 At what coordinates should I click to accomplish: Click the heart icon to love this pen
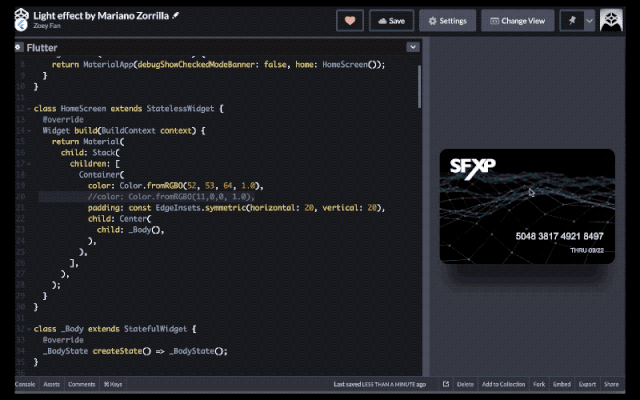(x=350, y=20)
